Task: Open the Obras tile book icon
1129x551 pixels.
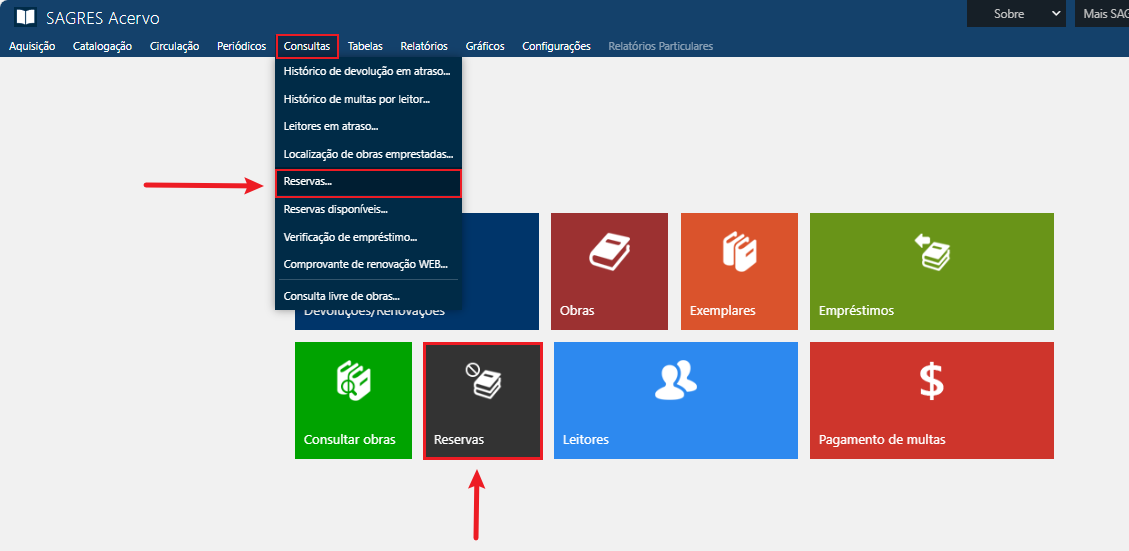Action: click(608, 251)
